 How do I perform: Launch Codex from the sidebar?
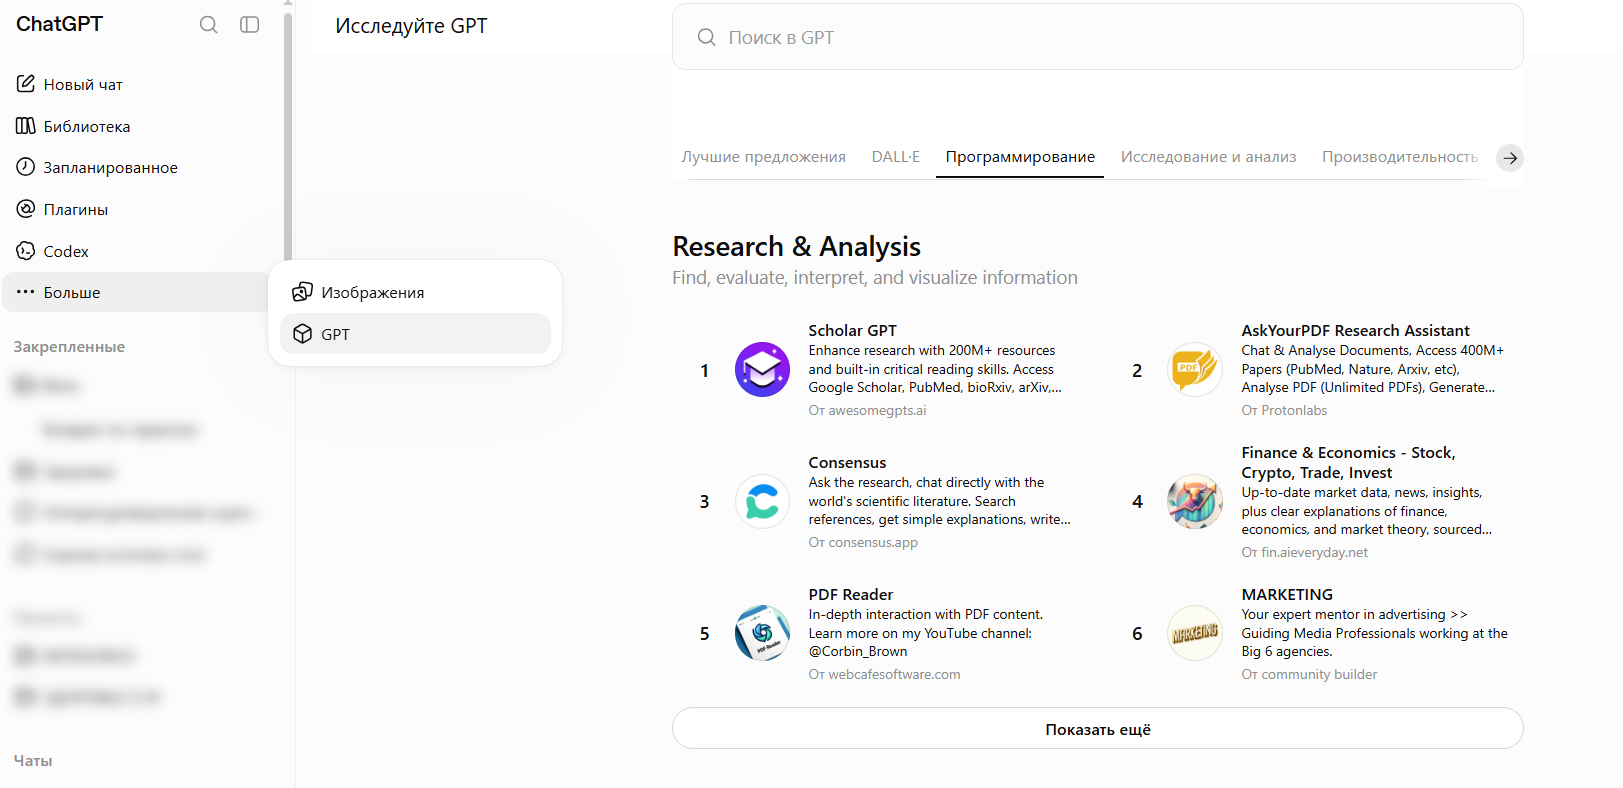point(137,251)
